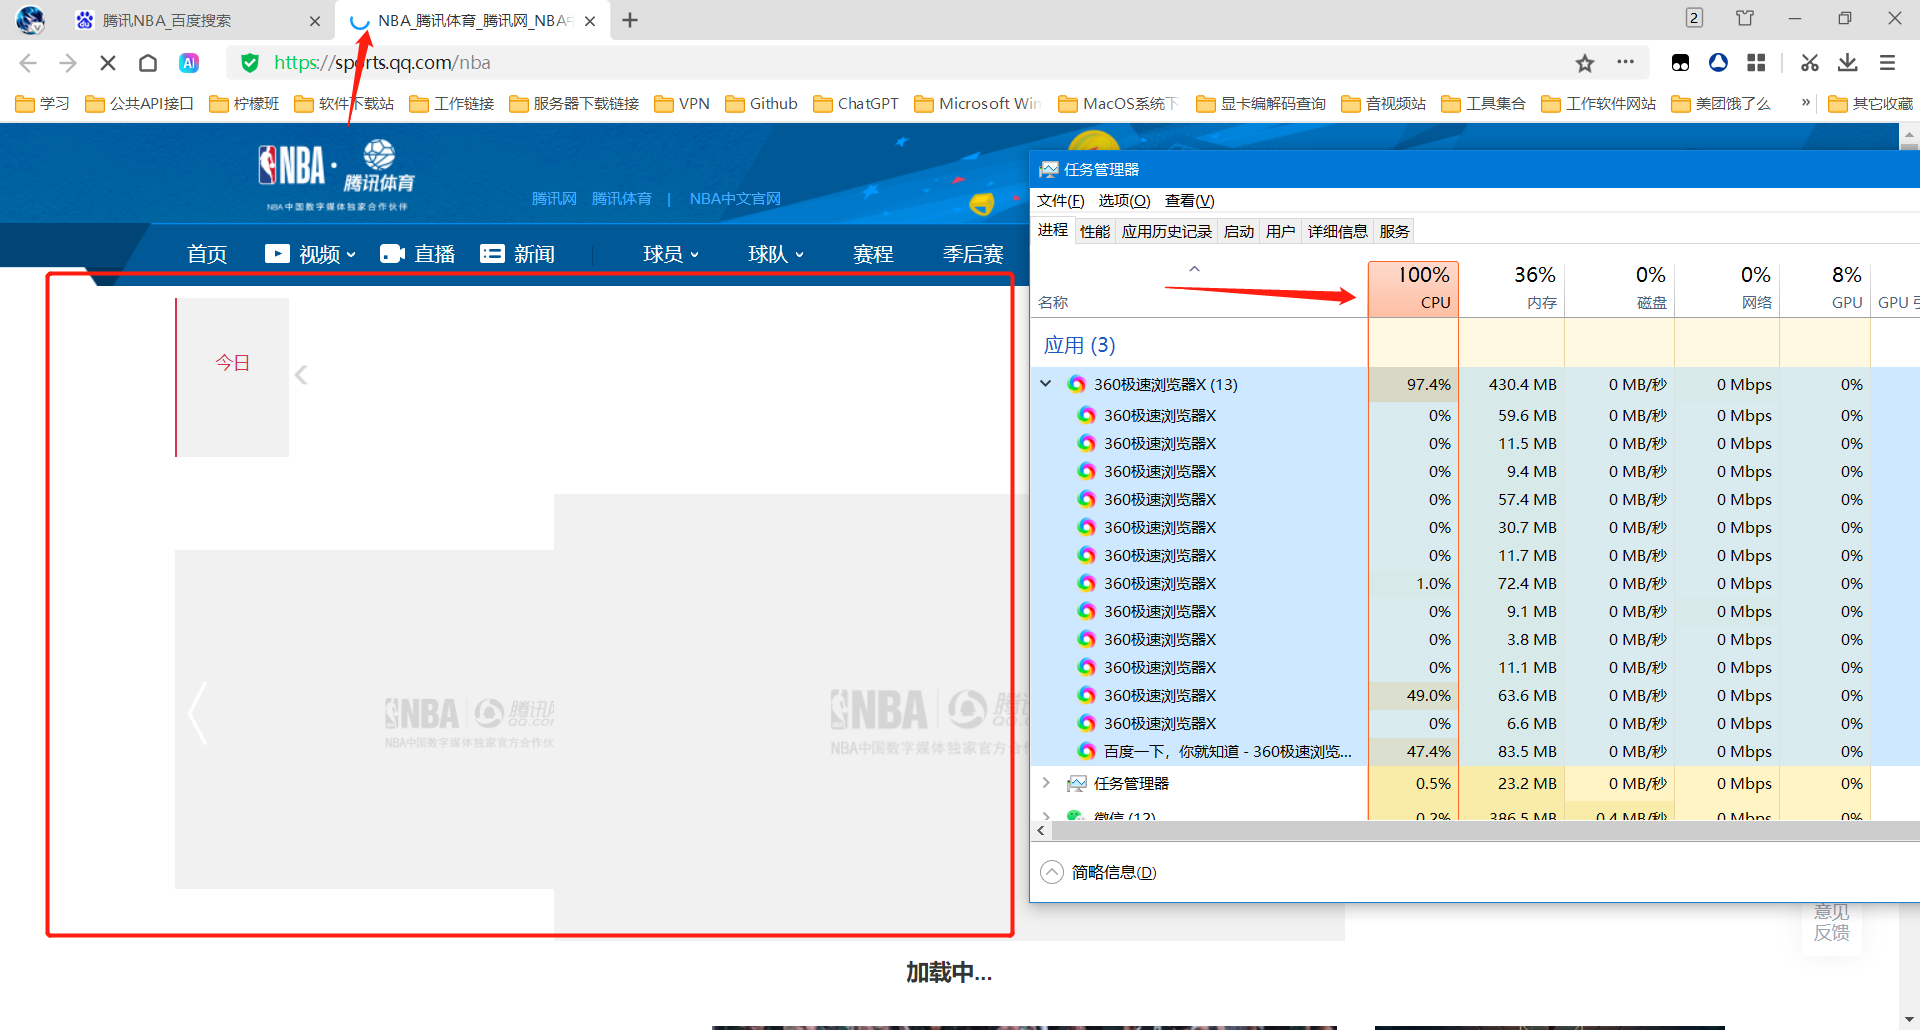Open the 学习 bookmark folder
Image resolution: width=1920 pixels, height=1030 pixels.
click(42, 104)
